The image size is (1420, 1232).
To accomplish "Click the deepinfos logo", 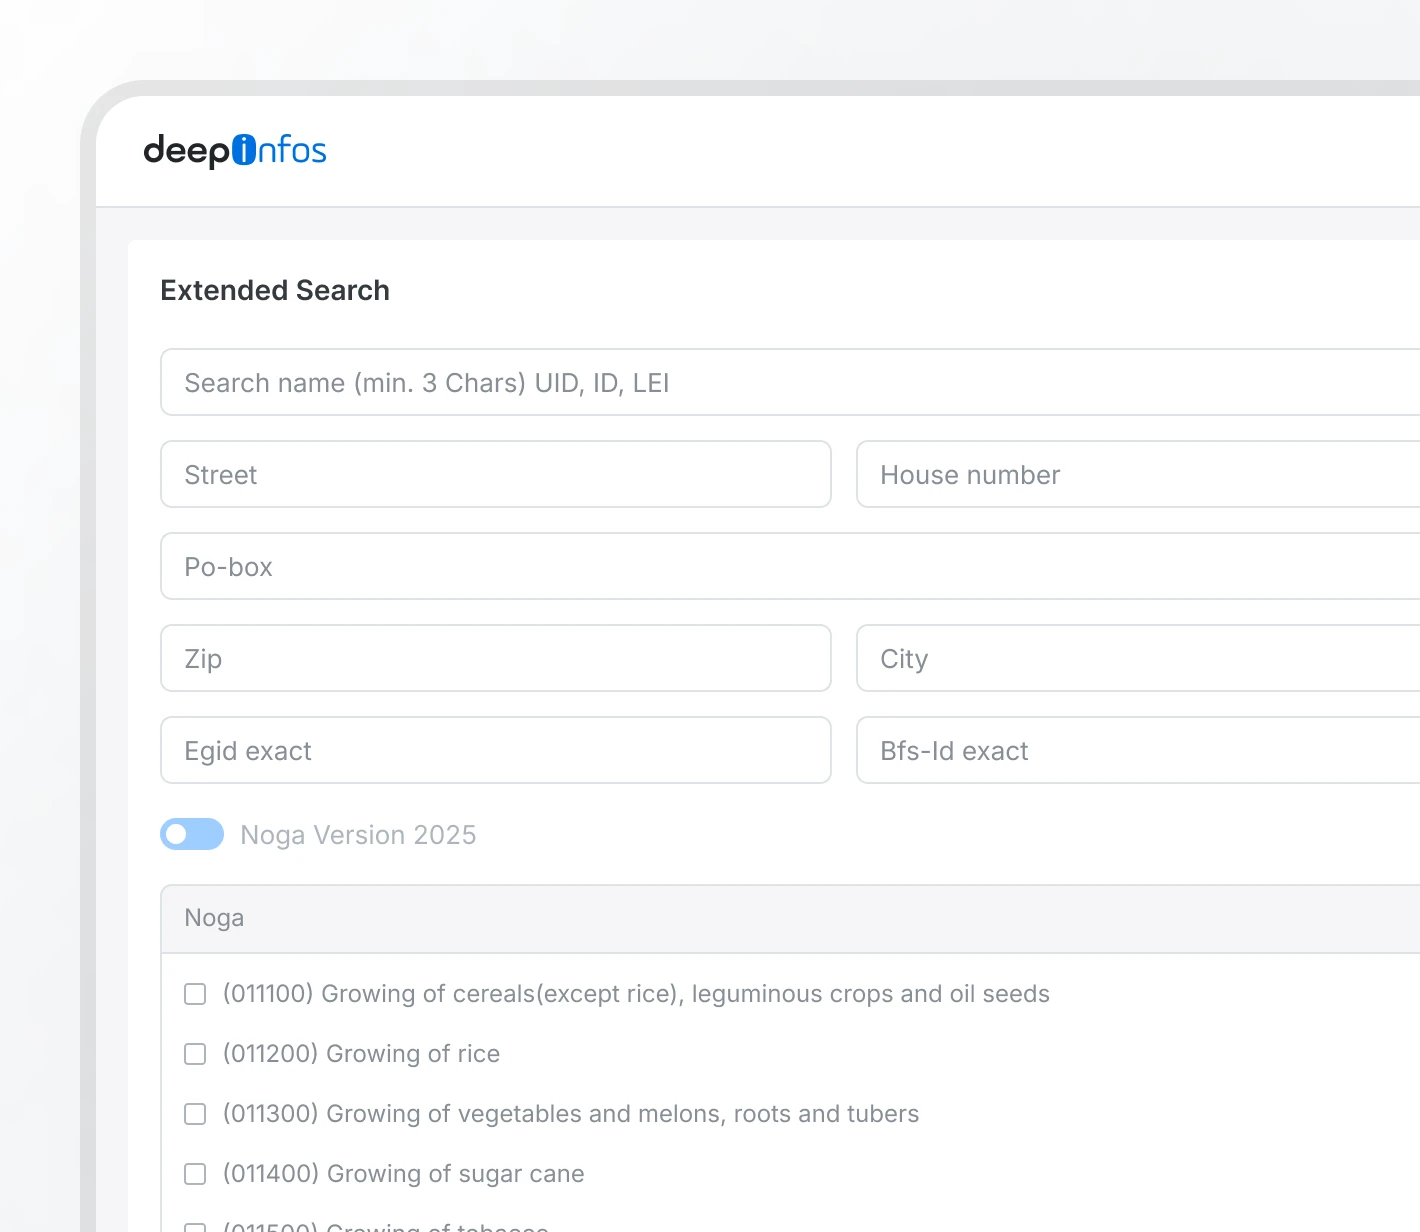I will tap(235, 151).
